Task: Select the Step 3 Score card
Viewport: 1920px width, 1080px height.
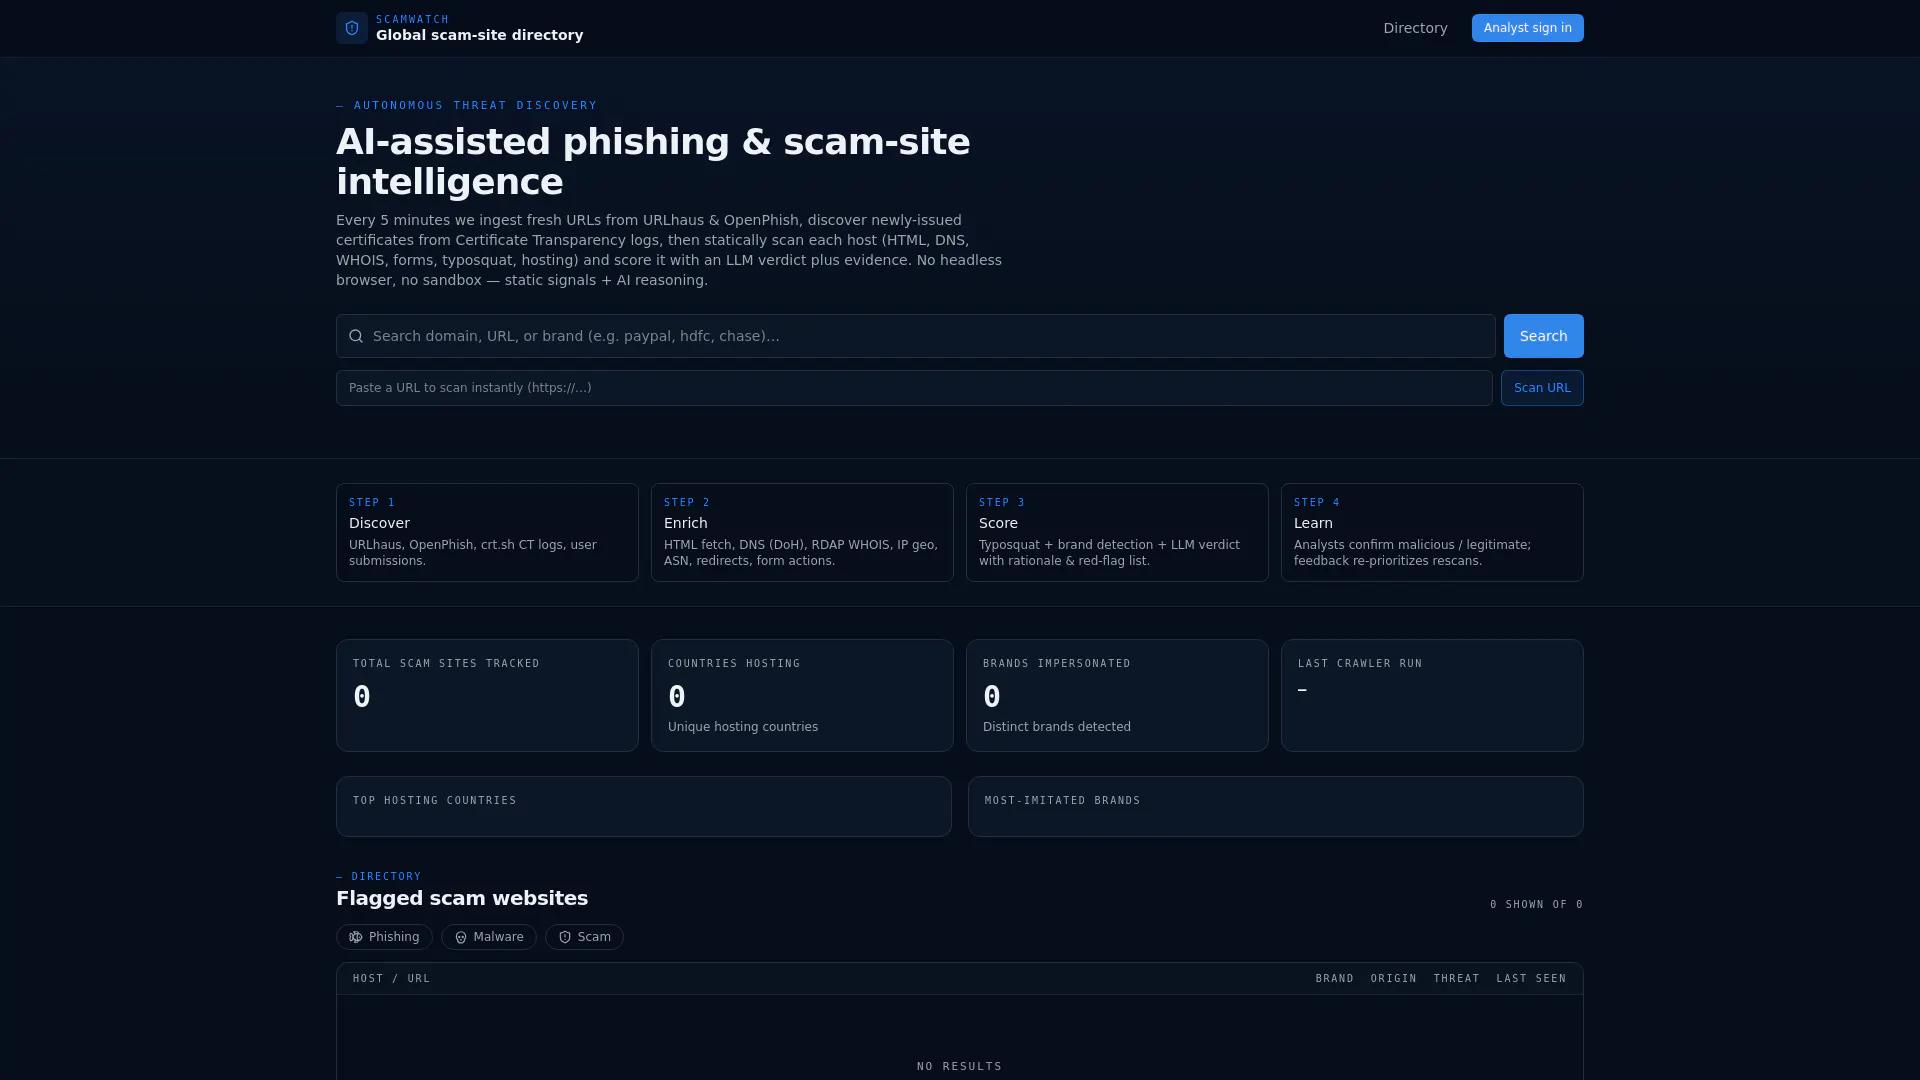Action: [1117, 532]
